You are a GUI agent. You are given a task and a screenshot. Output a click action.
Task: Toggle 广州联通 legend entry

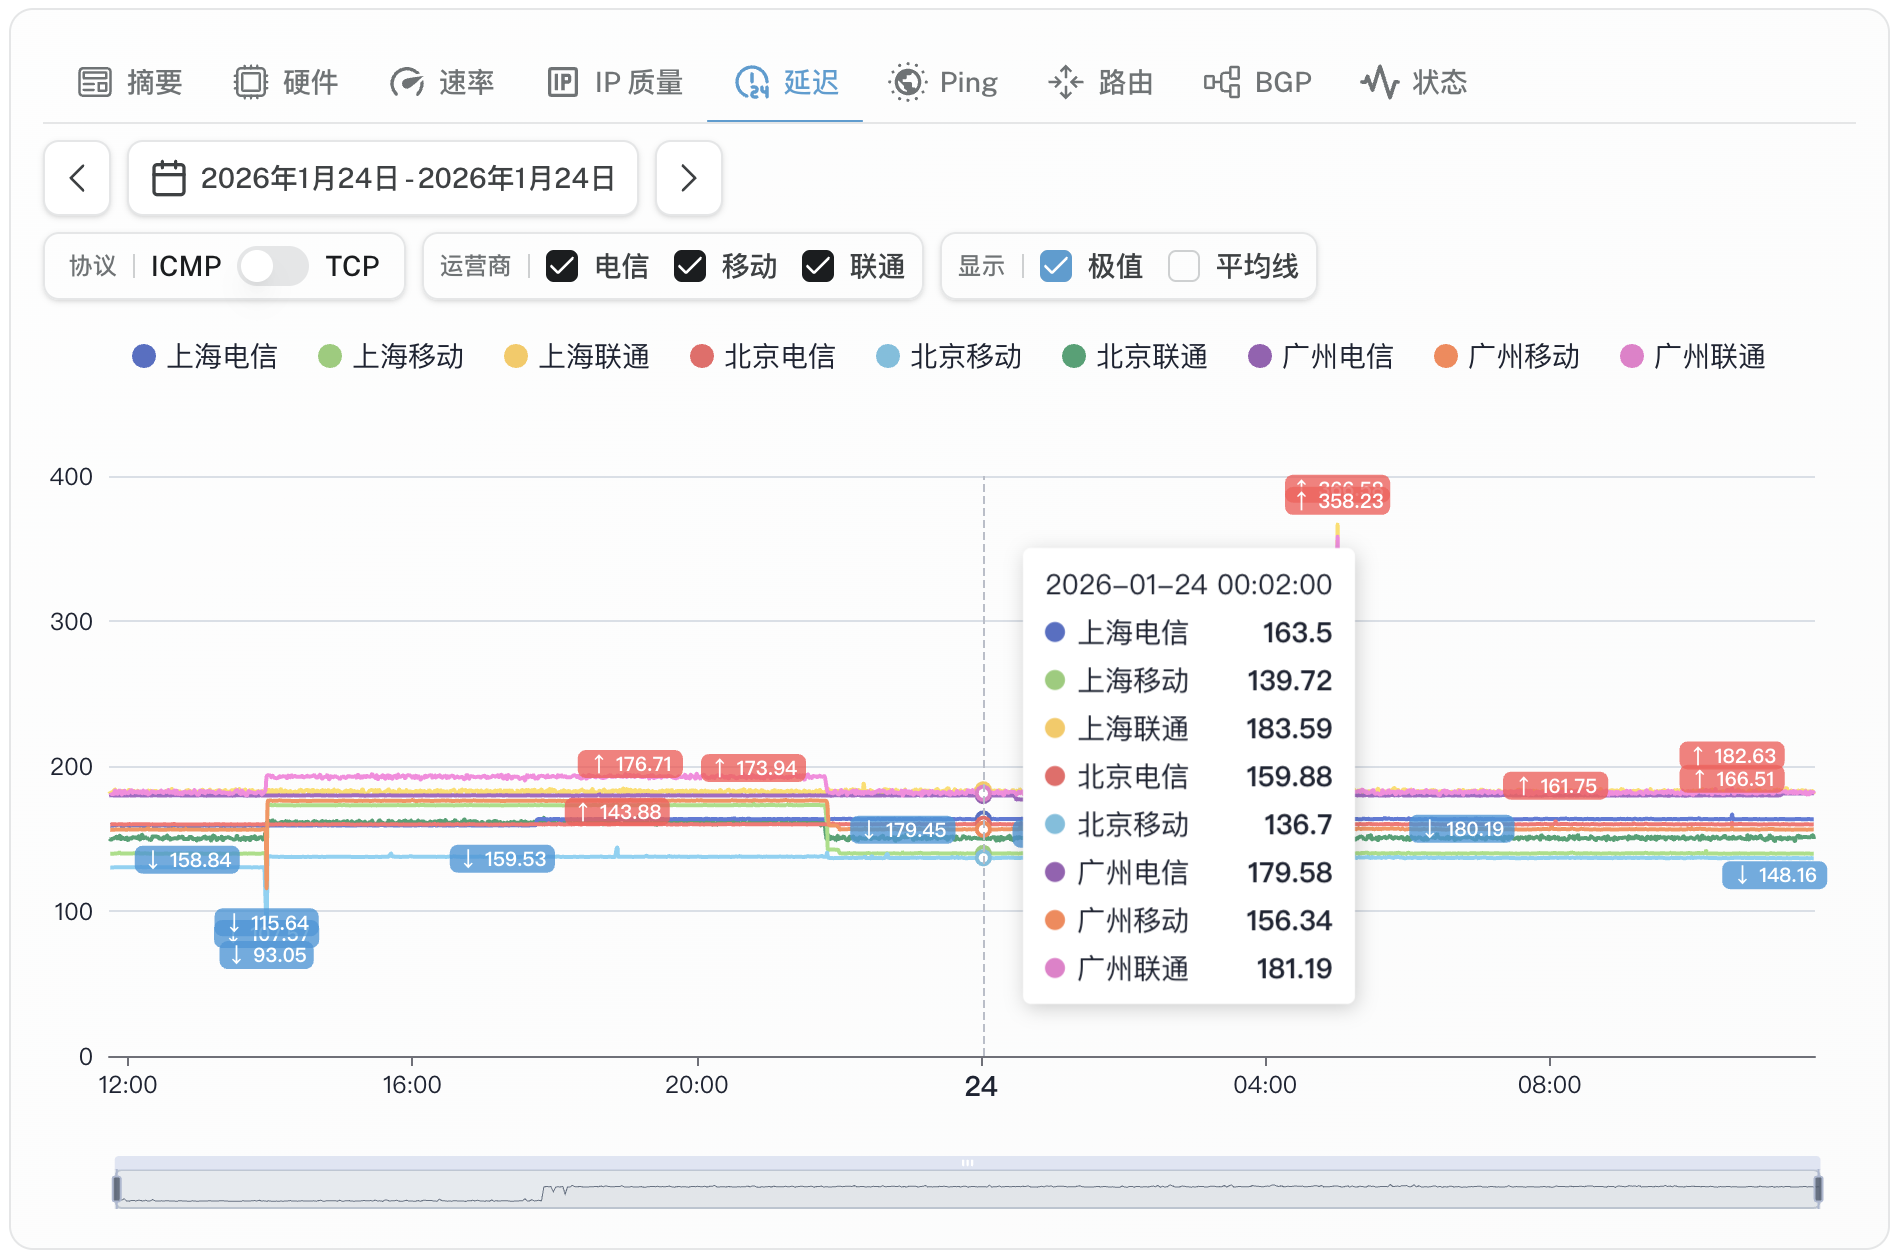[1693, 356]
